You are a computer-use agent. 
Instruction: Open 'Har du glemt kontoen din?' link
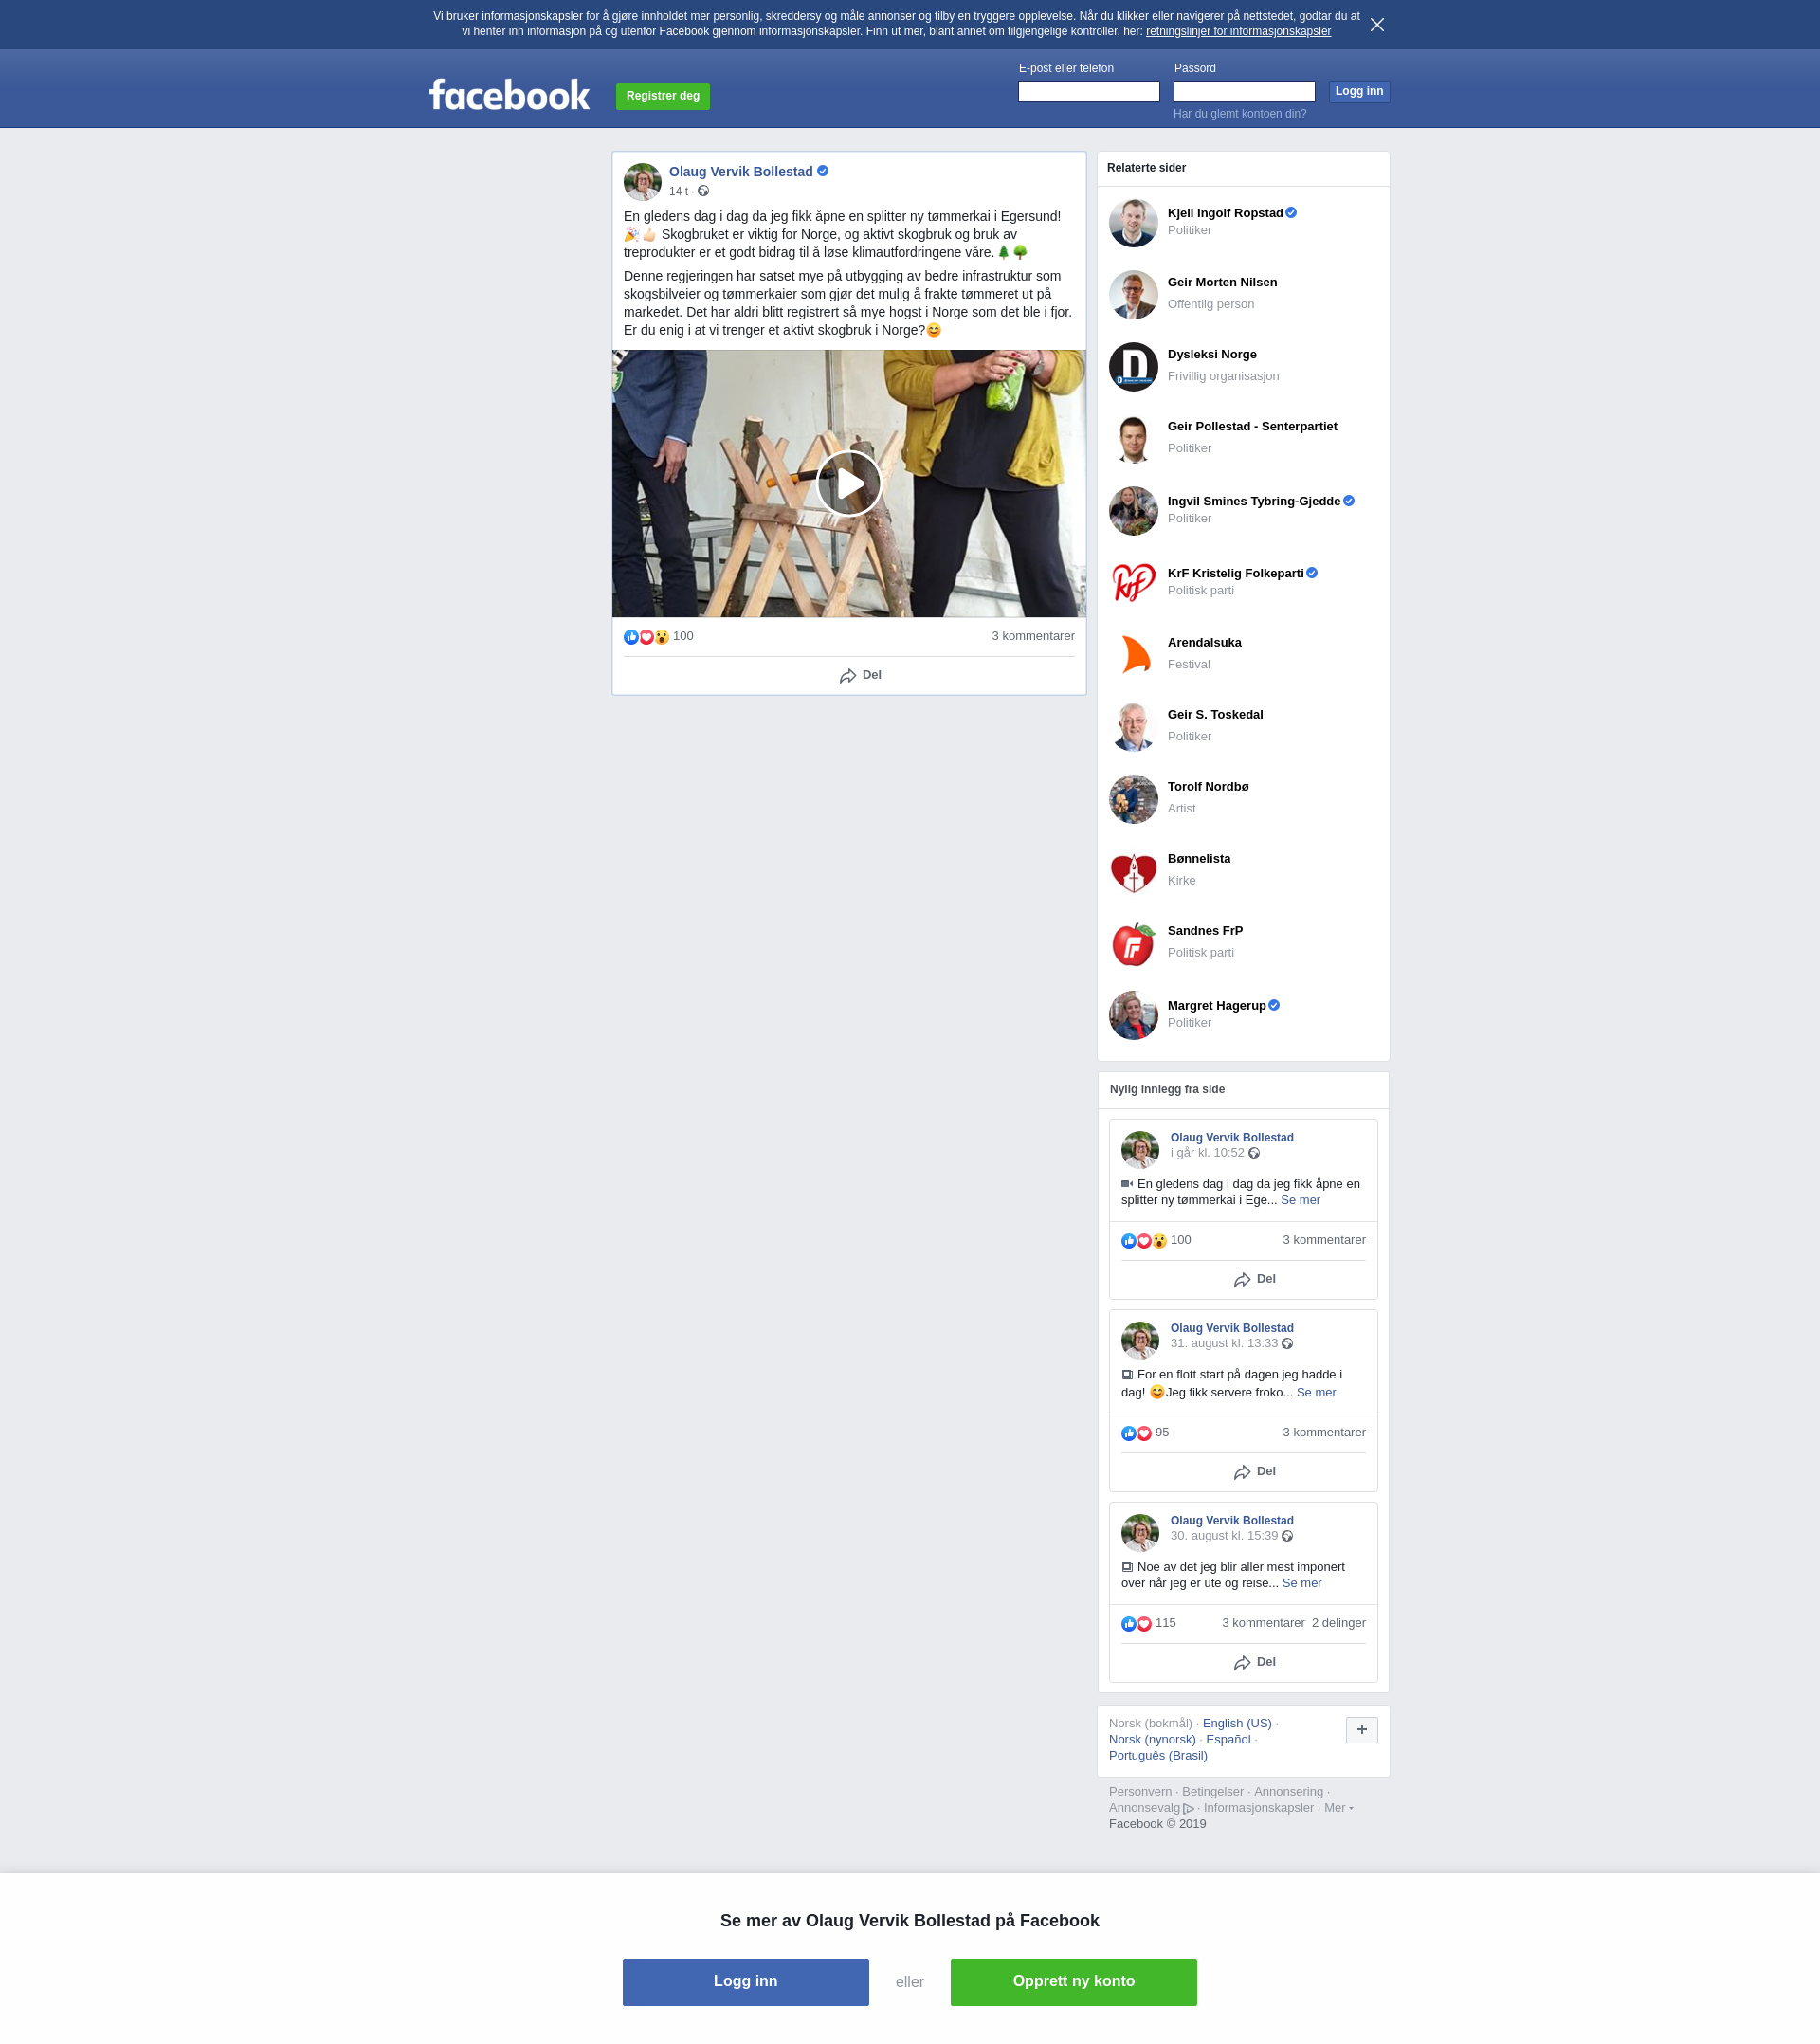tap(1239, 114)
